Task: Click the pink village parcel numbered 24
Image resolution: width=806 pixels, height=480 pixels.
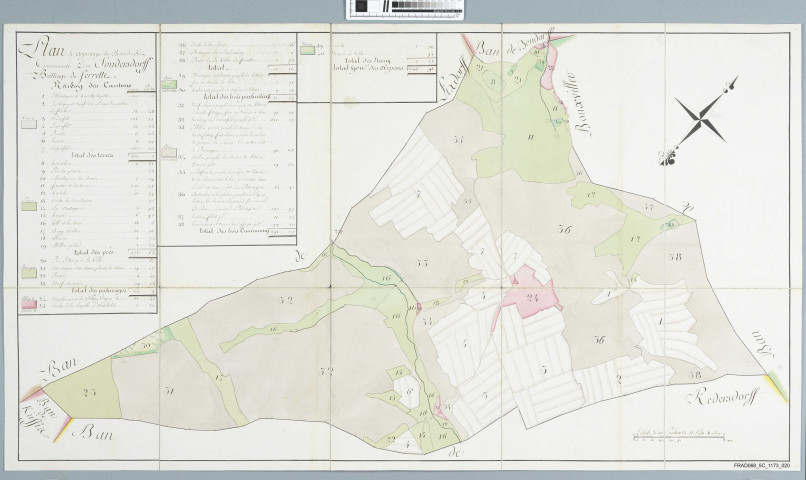Action: [x=531, y=297]
